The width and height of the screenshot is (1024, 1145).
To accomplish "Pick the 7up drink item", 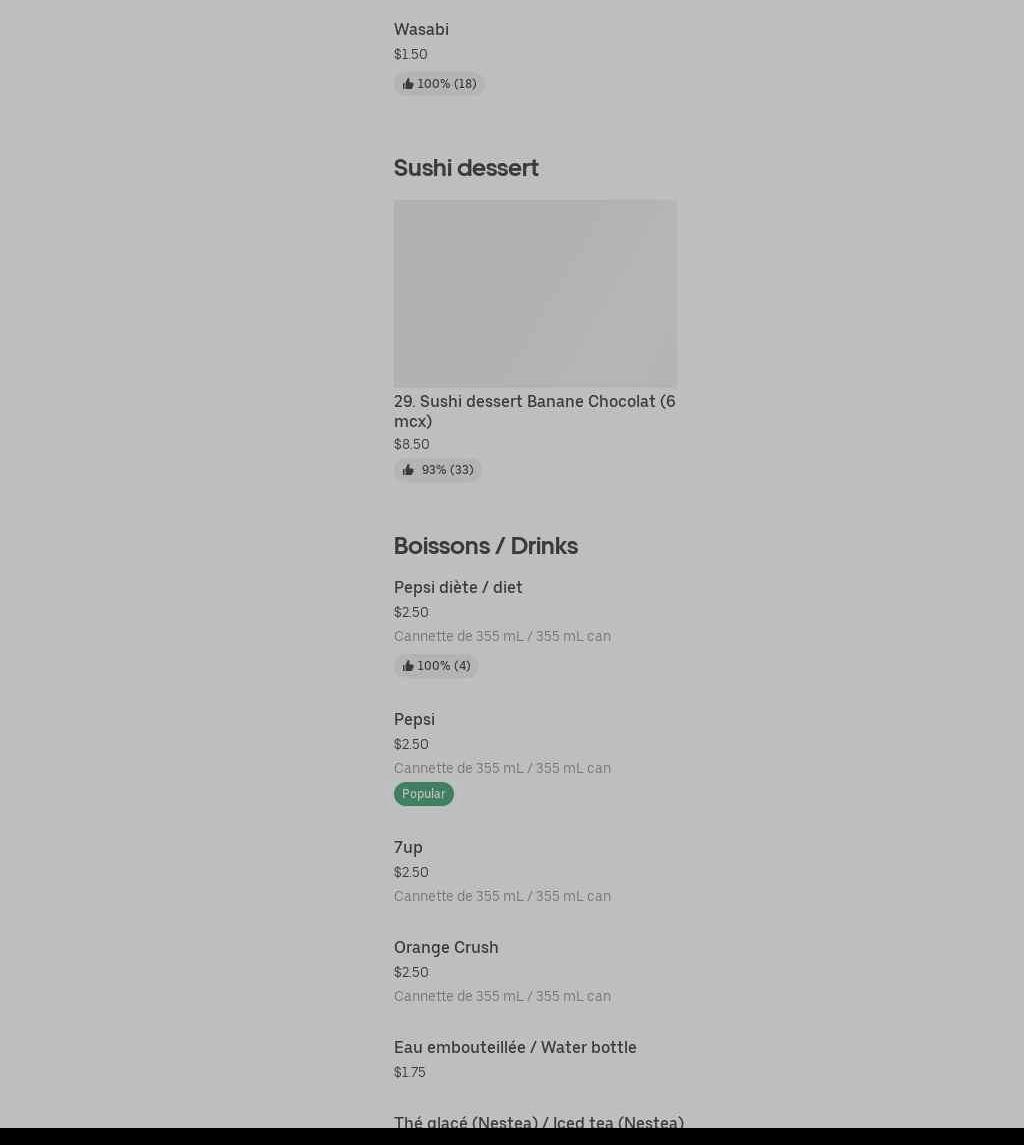I will [x=408, y=848].
